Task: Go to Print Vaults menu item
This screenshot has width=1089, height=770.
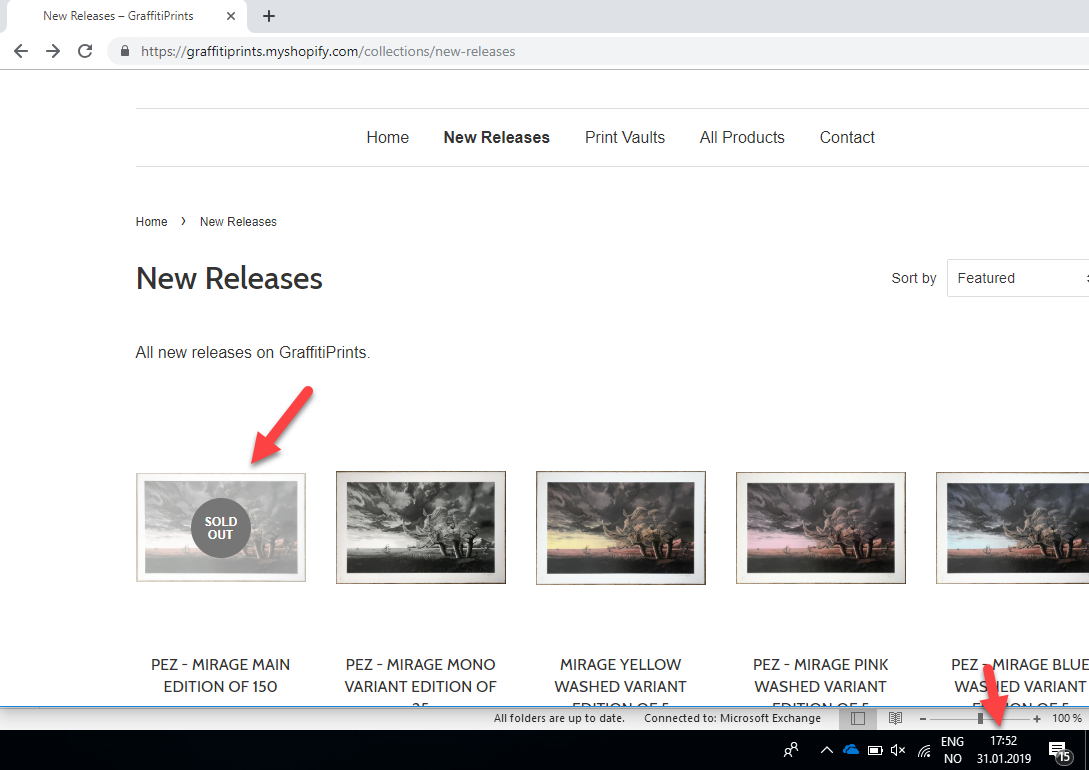Action: coord(624,138)
